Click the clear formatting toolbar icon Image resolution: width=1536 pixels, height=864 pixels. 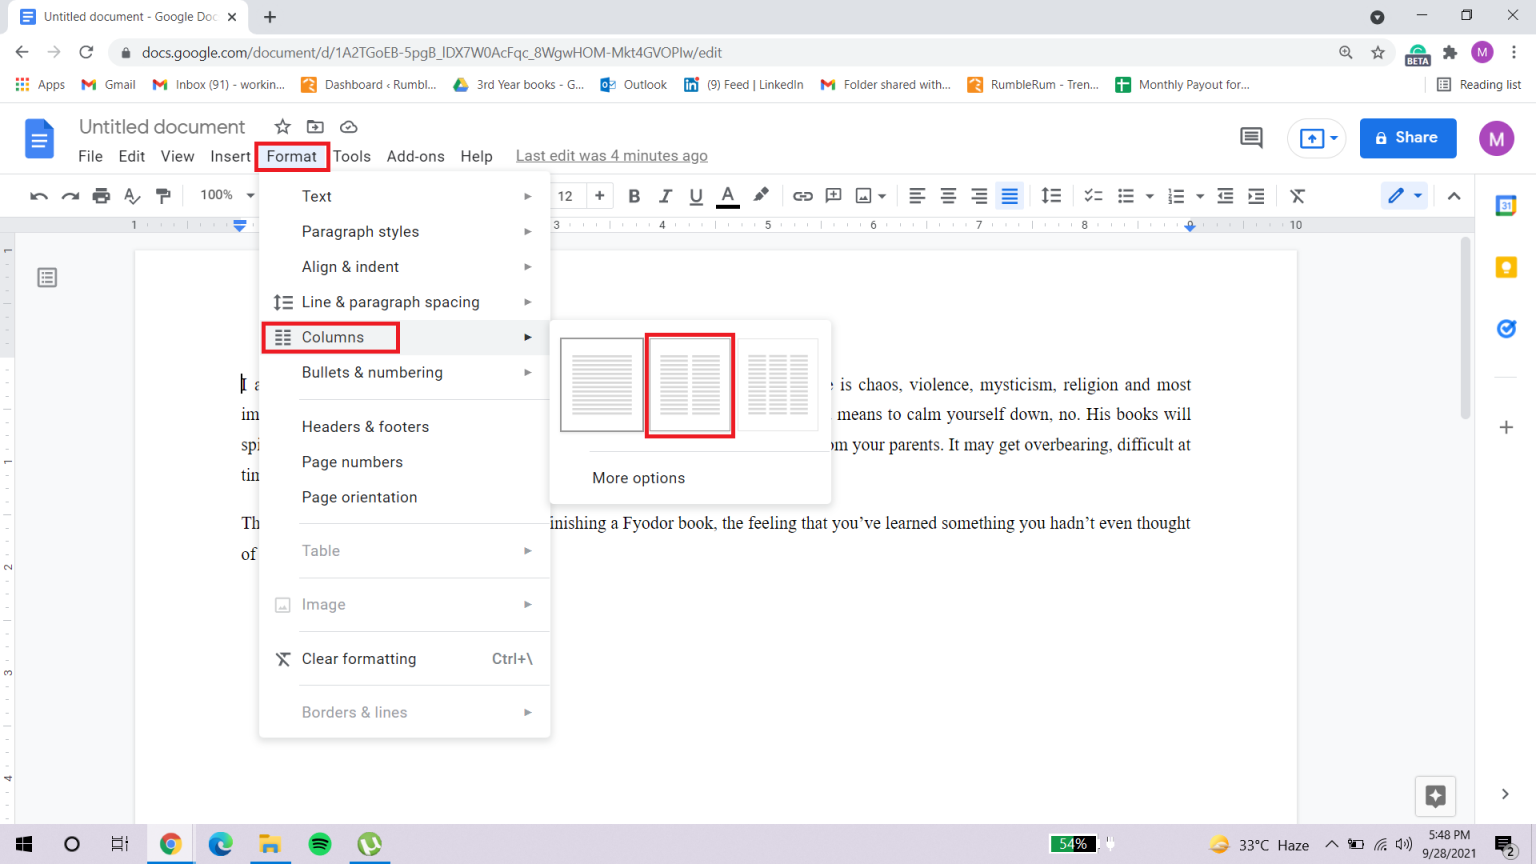click(x=1297, y=196)
